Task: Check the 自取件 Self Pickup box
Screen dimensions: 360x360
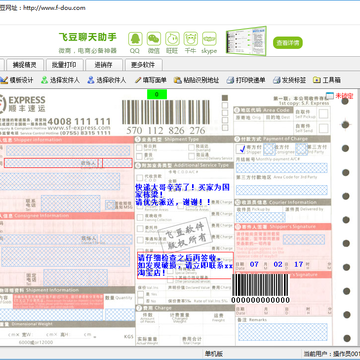Action: (x=323, y=114)
